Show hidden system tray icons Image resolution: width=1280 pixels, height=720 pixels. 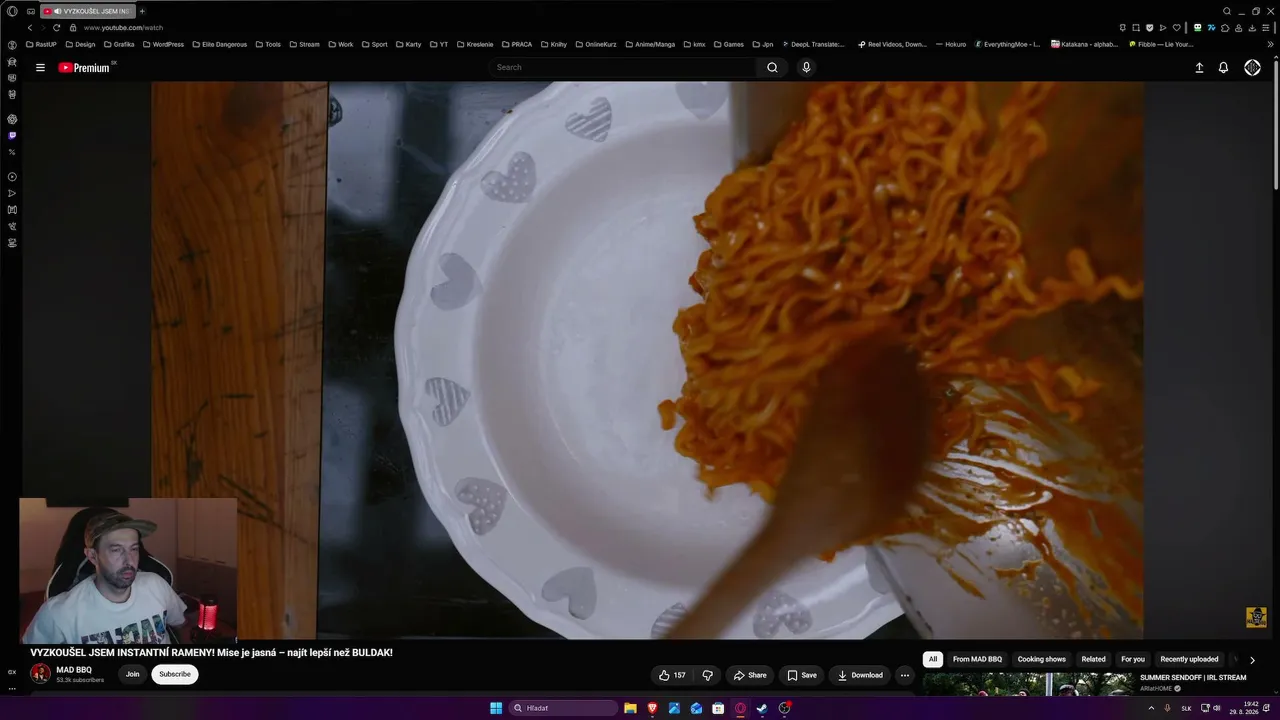1151,708
